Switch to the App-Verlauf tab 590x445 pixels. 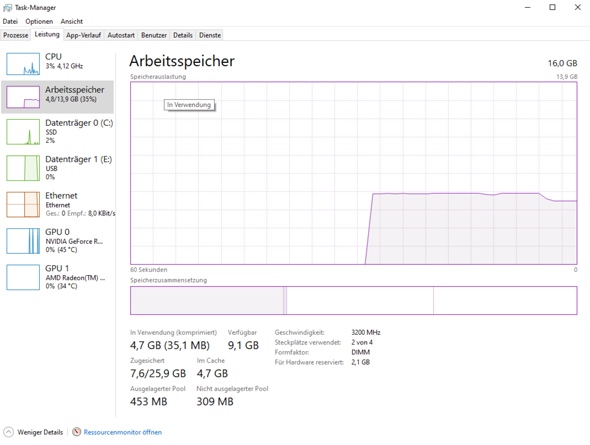click(x=84, y=35)
